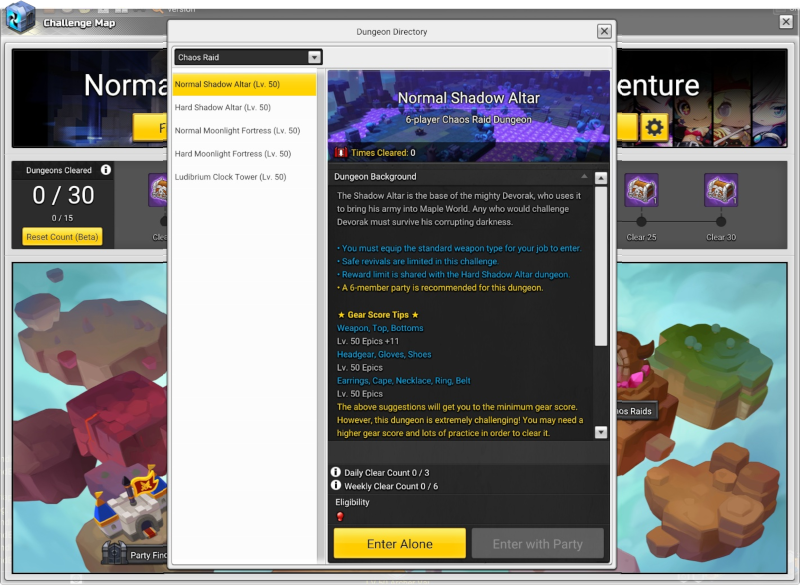Click the partially hidden reward chest at left
Viewport: 800px width, 585px height.
click(158, 190)
